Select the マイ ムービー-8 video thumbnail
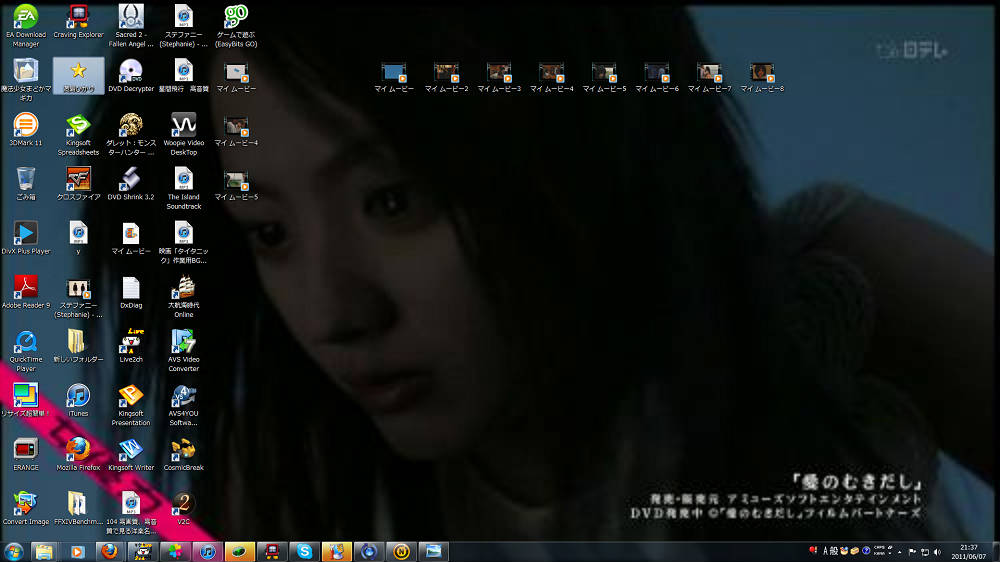This screenshot has height=562, width=1000. coord(762,78)
